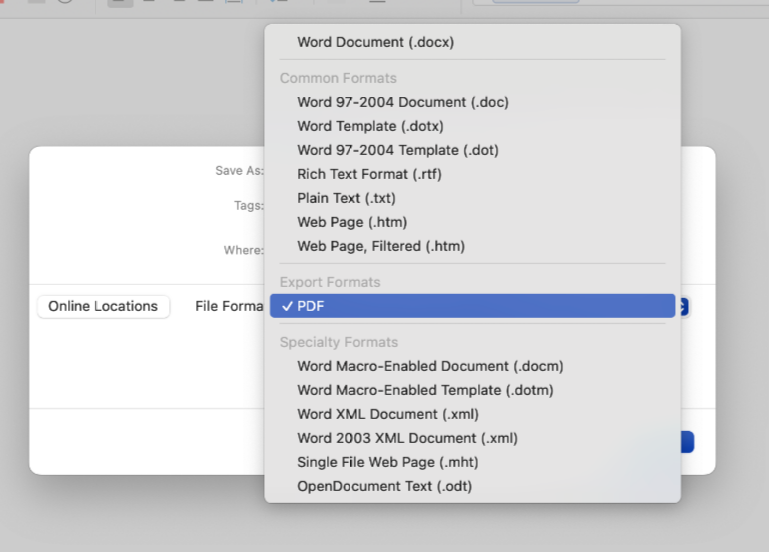
Task: Select Web Page, Filtered (.htm)
Action: pos(472,246)
